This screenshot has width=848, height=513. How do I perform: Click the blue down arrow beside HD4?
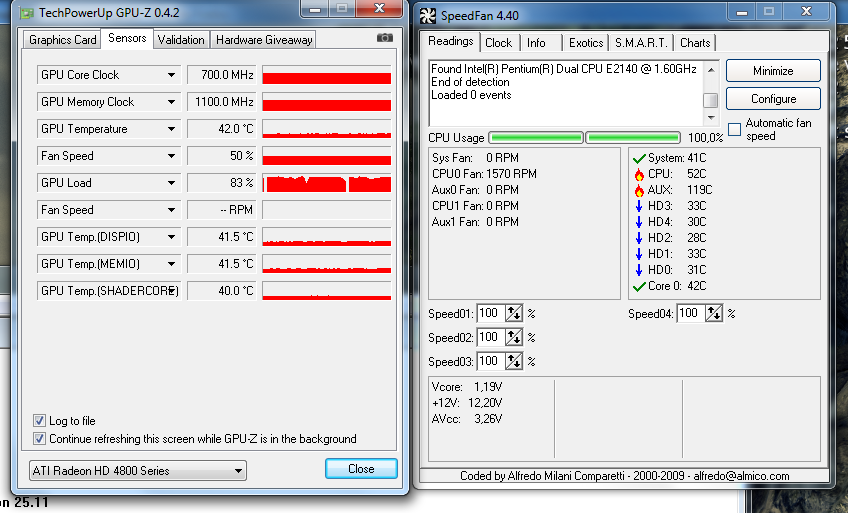pos(639,222)
